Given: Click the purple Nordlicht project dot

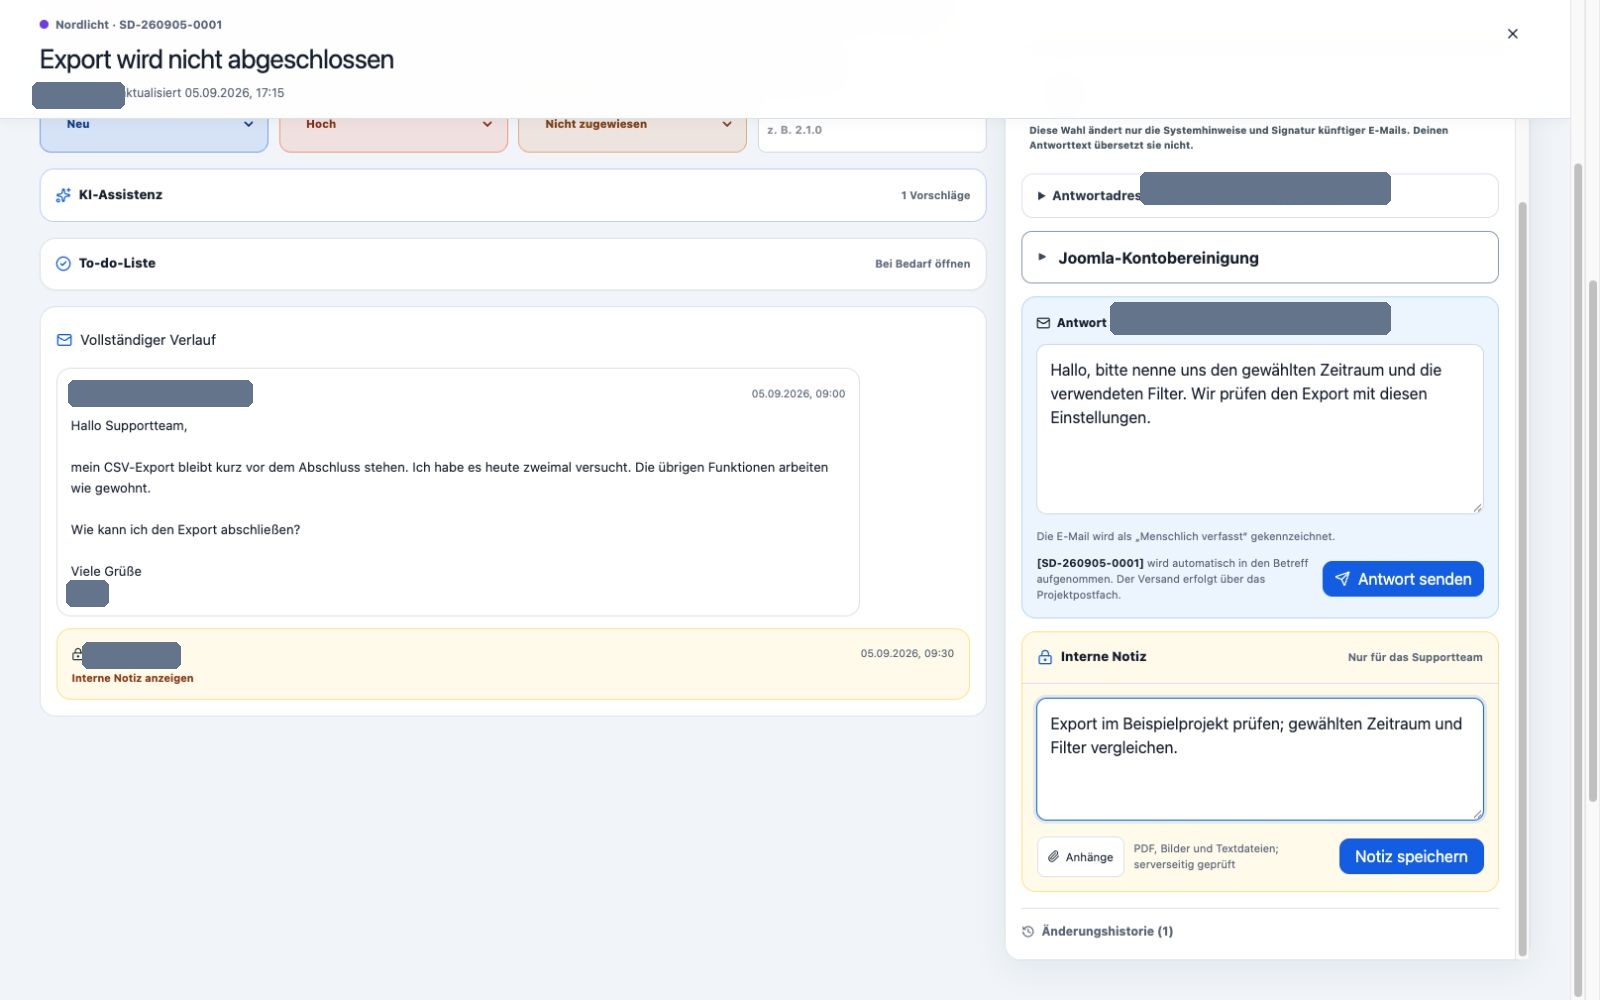Looking at the screenshot, I should [x=44, y=24].
